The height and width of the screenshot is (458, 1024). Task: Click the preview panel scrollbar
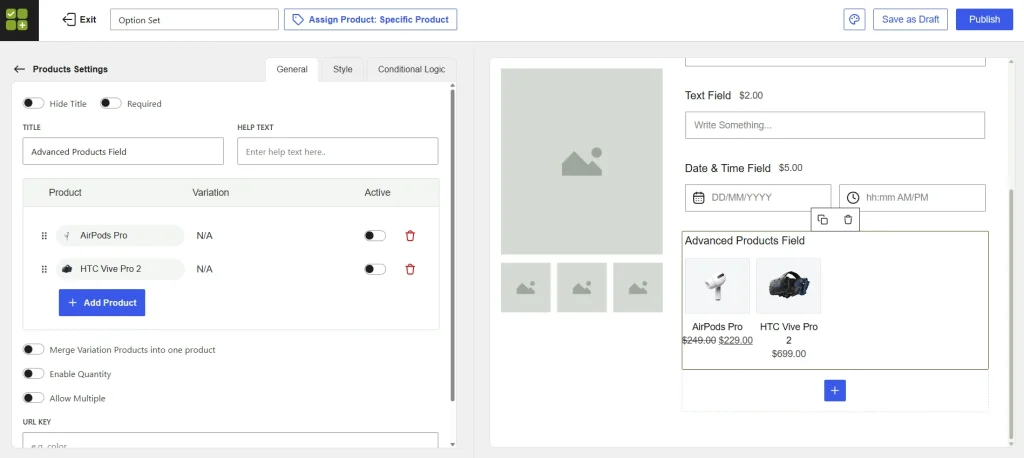[x=1010, y=314]
